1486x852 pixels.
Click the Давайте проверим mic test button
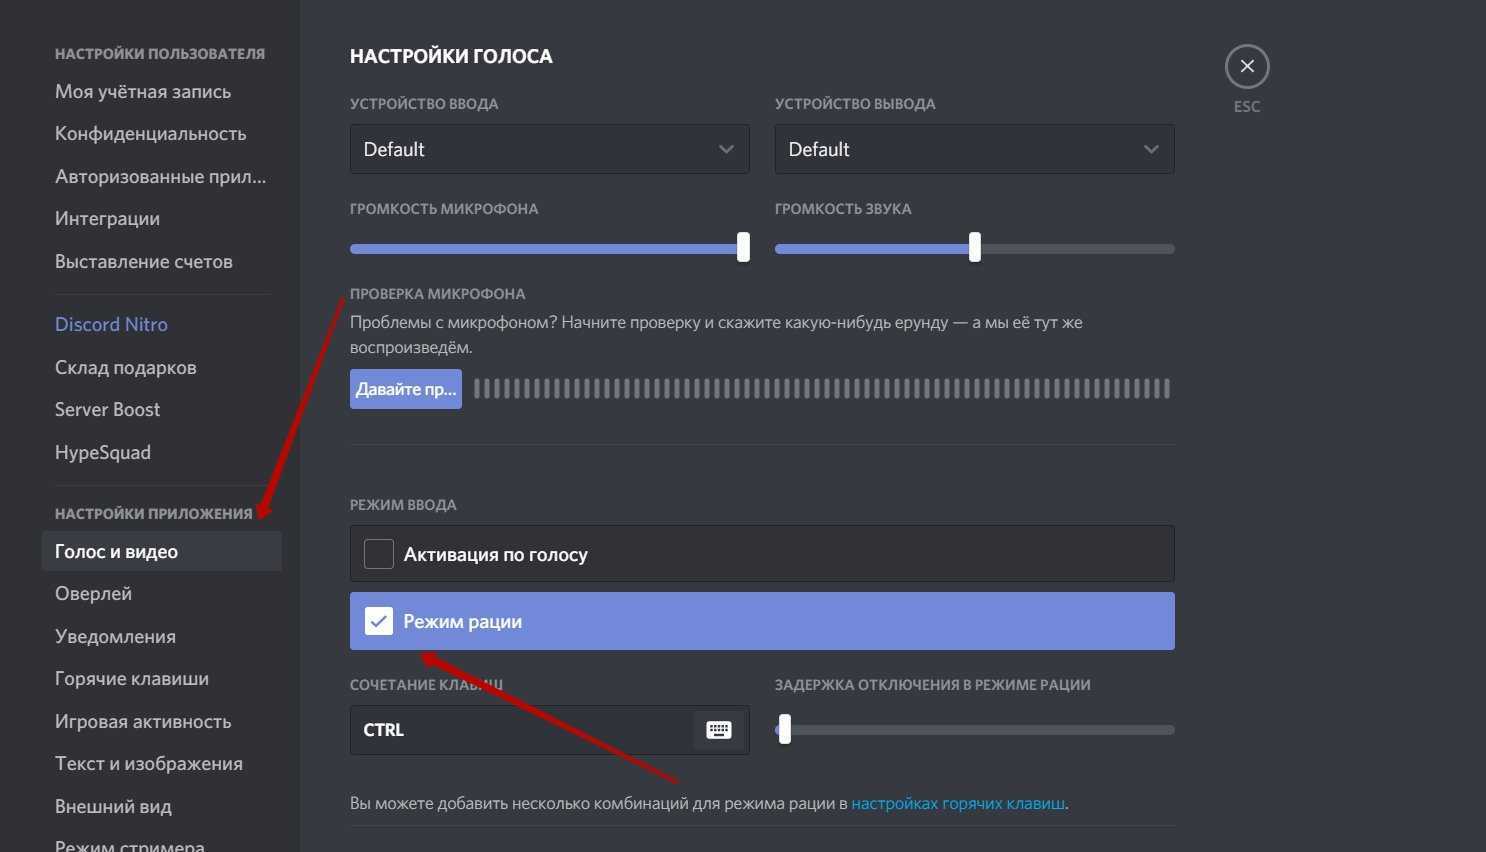406,389
